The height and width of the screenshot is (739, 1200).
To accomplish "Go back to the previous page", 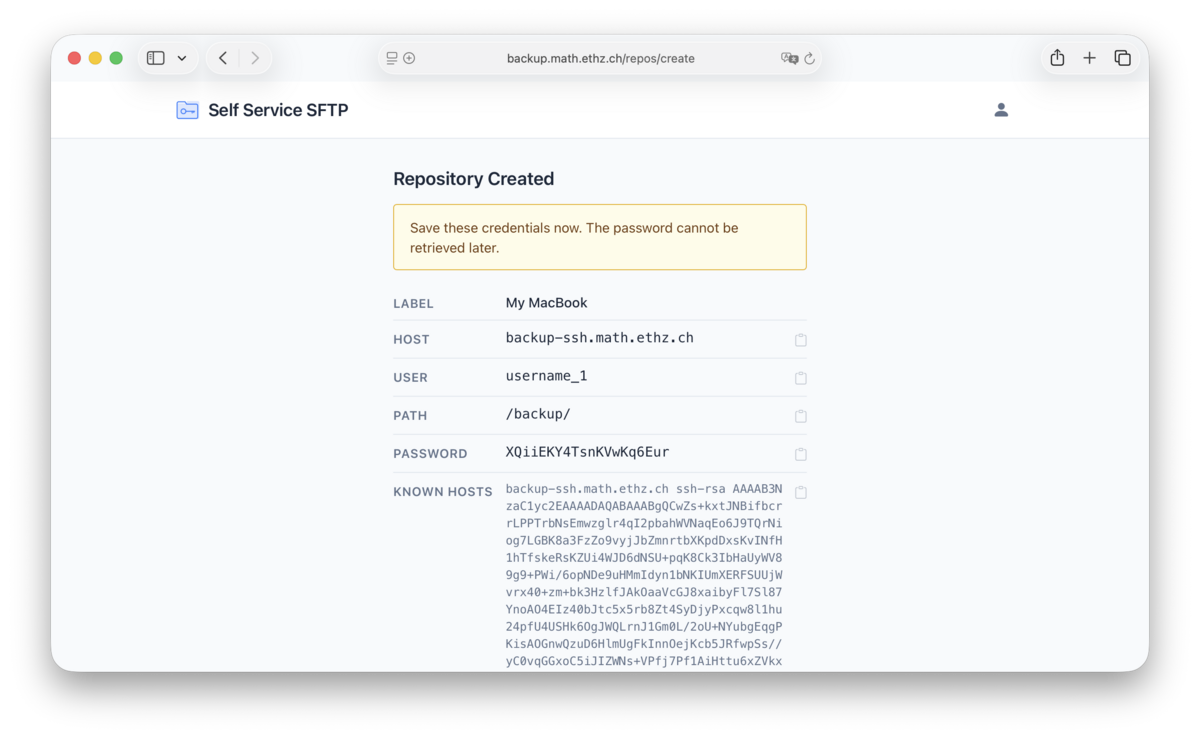I will (x=223, y=58).
